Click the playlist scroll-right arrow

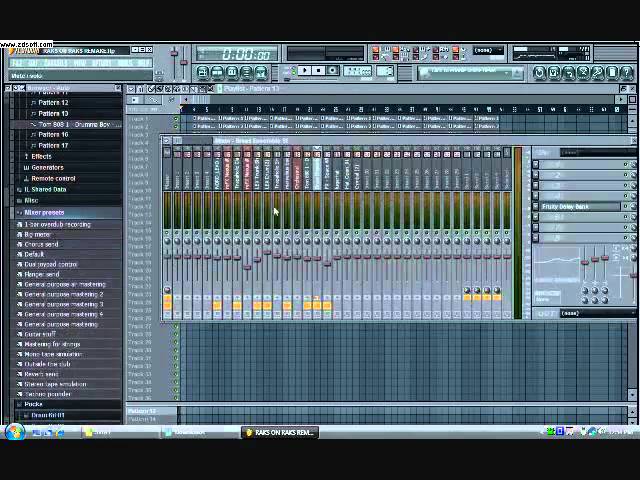coord(621,100)
